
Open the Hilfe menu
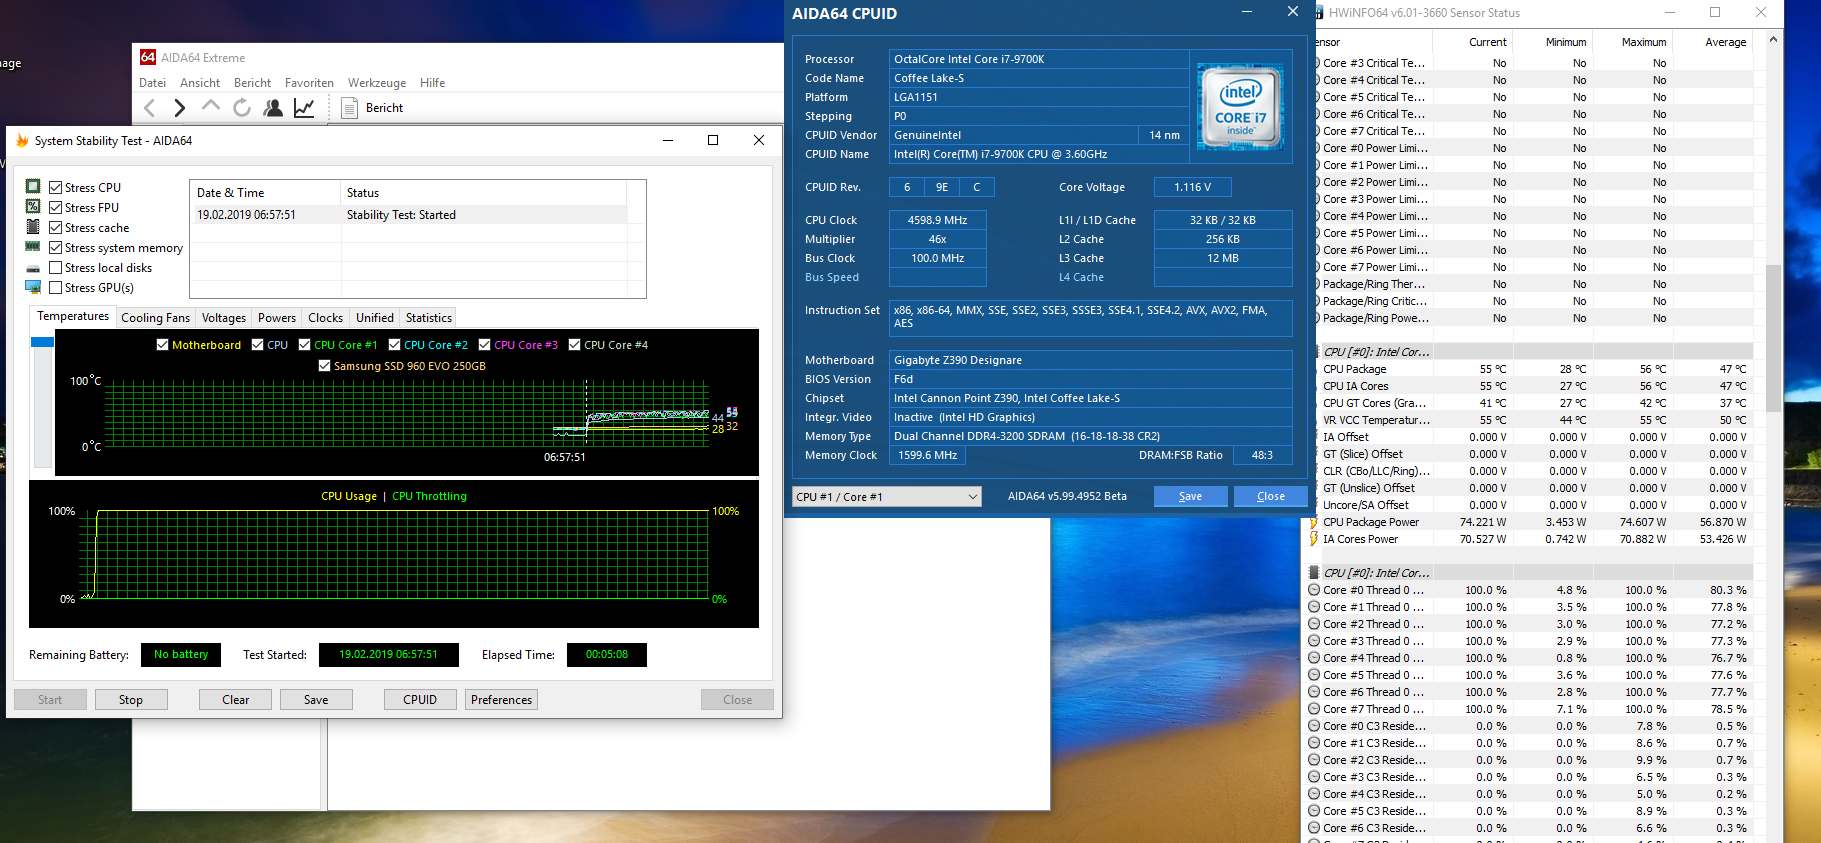433,83
